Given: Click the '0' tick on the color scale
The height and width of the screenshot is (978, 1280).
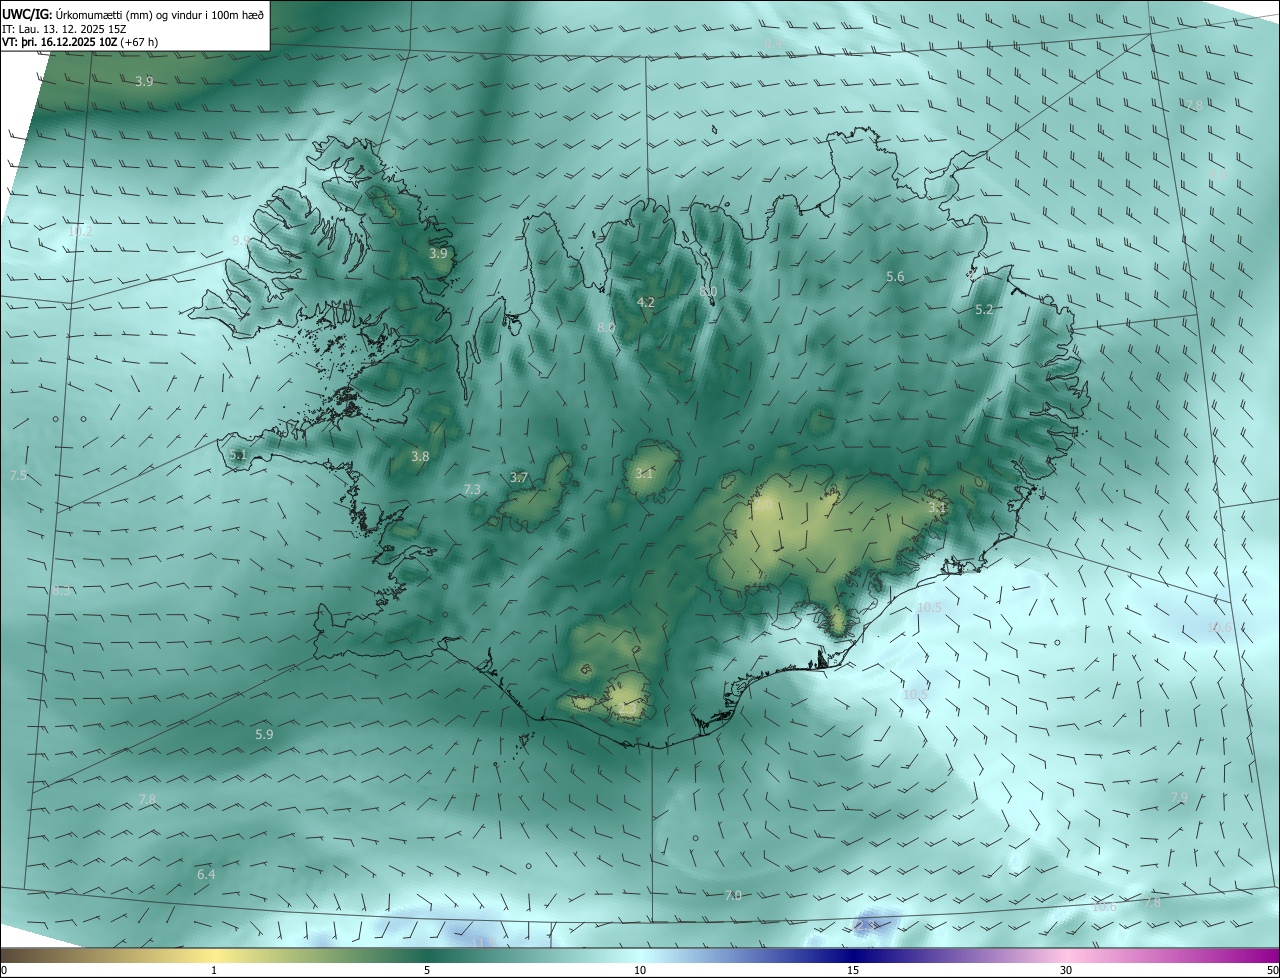Looking at the screenshot, I should pos(4,970).
